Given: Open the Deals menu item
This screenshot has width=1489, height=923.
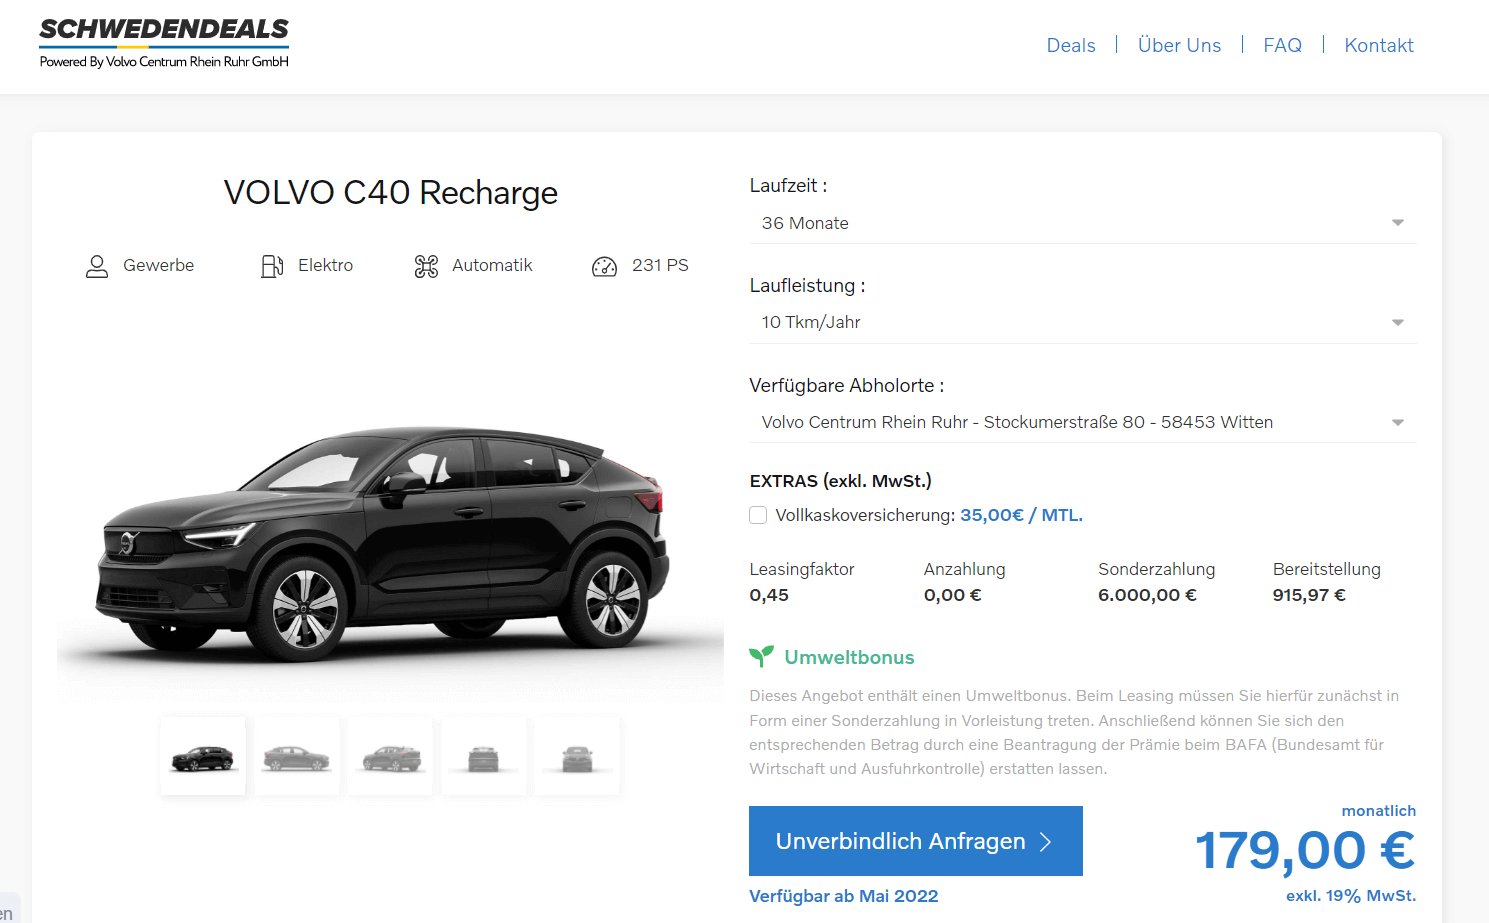Looking at the screenshot, I should click(1071, 45).
